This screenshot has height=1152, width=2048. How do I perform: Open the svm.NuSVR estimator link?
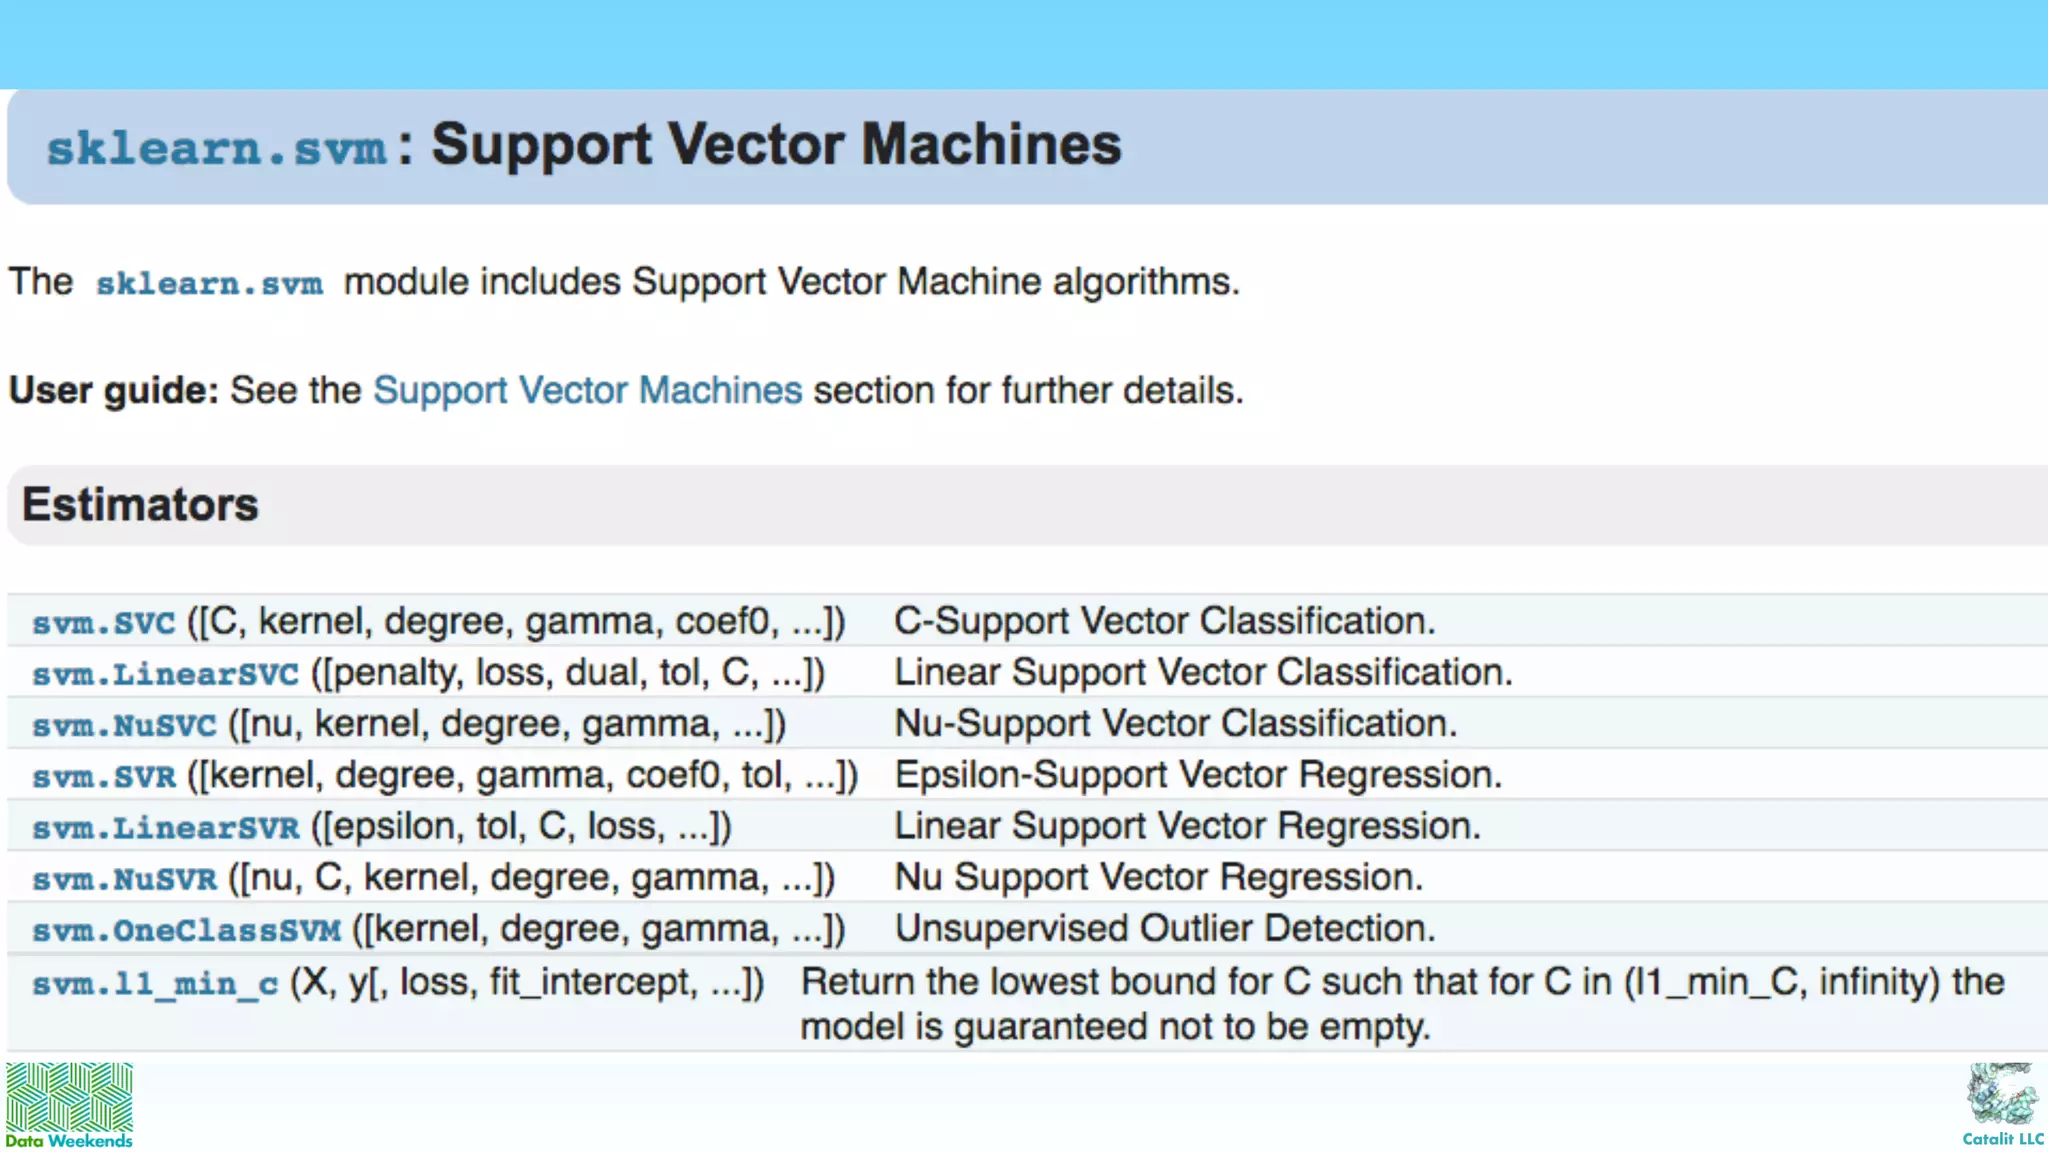pyautogui.click(x=124, y=879)
